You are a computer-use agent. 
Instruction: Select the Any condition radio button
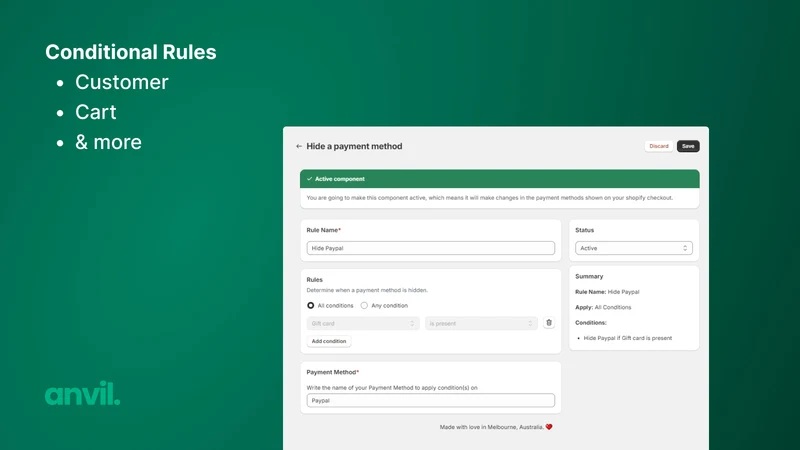click(x=364, y=306)
